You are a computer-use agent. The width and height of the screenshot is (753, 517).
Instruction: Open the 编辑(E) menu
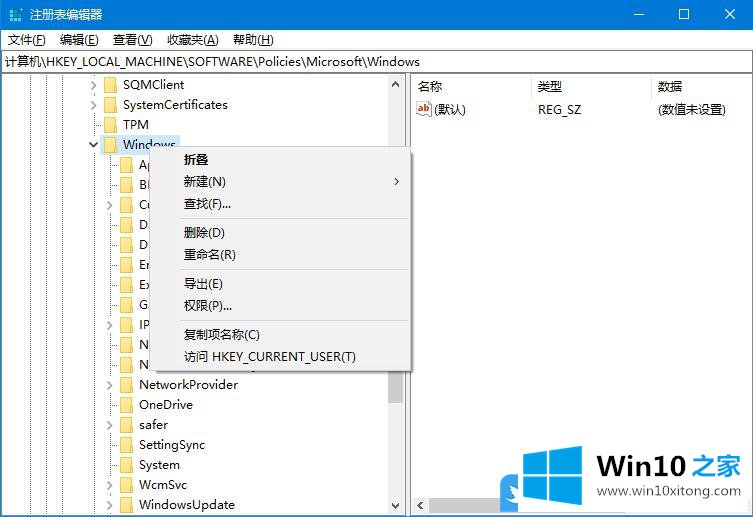tap(79, 40)
